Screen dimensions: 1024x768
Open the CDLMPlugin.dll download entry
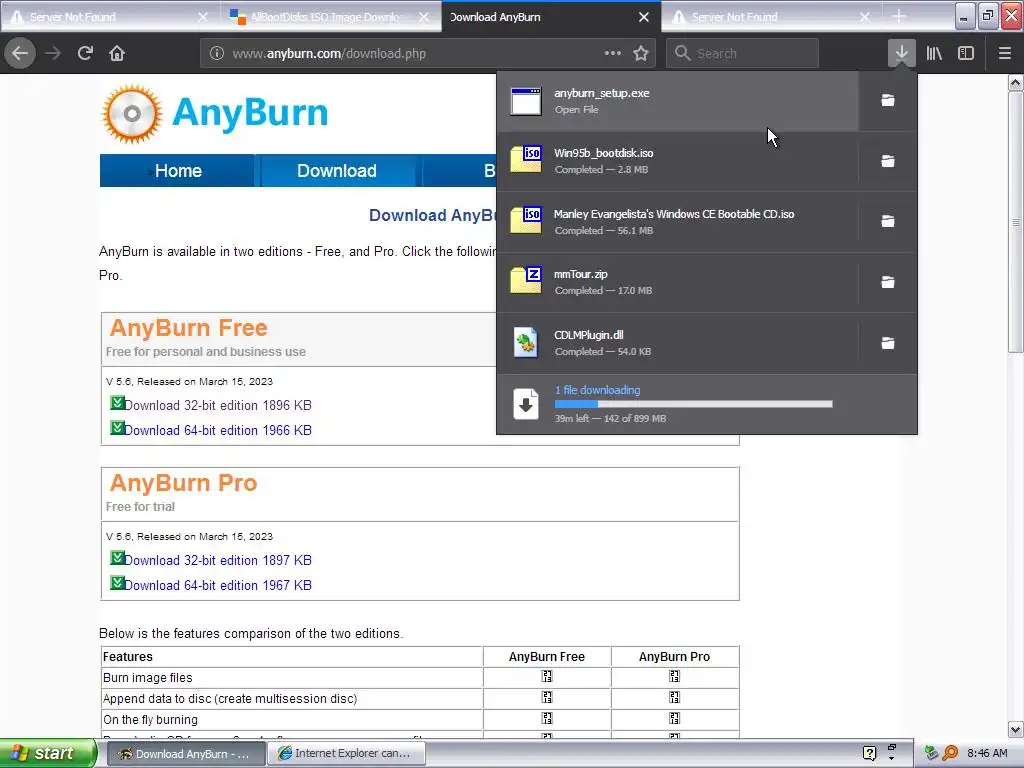[x=678, y=343]
